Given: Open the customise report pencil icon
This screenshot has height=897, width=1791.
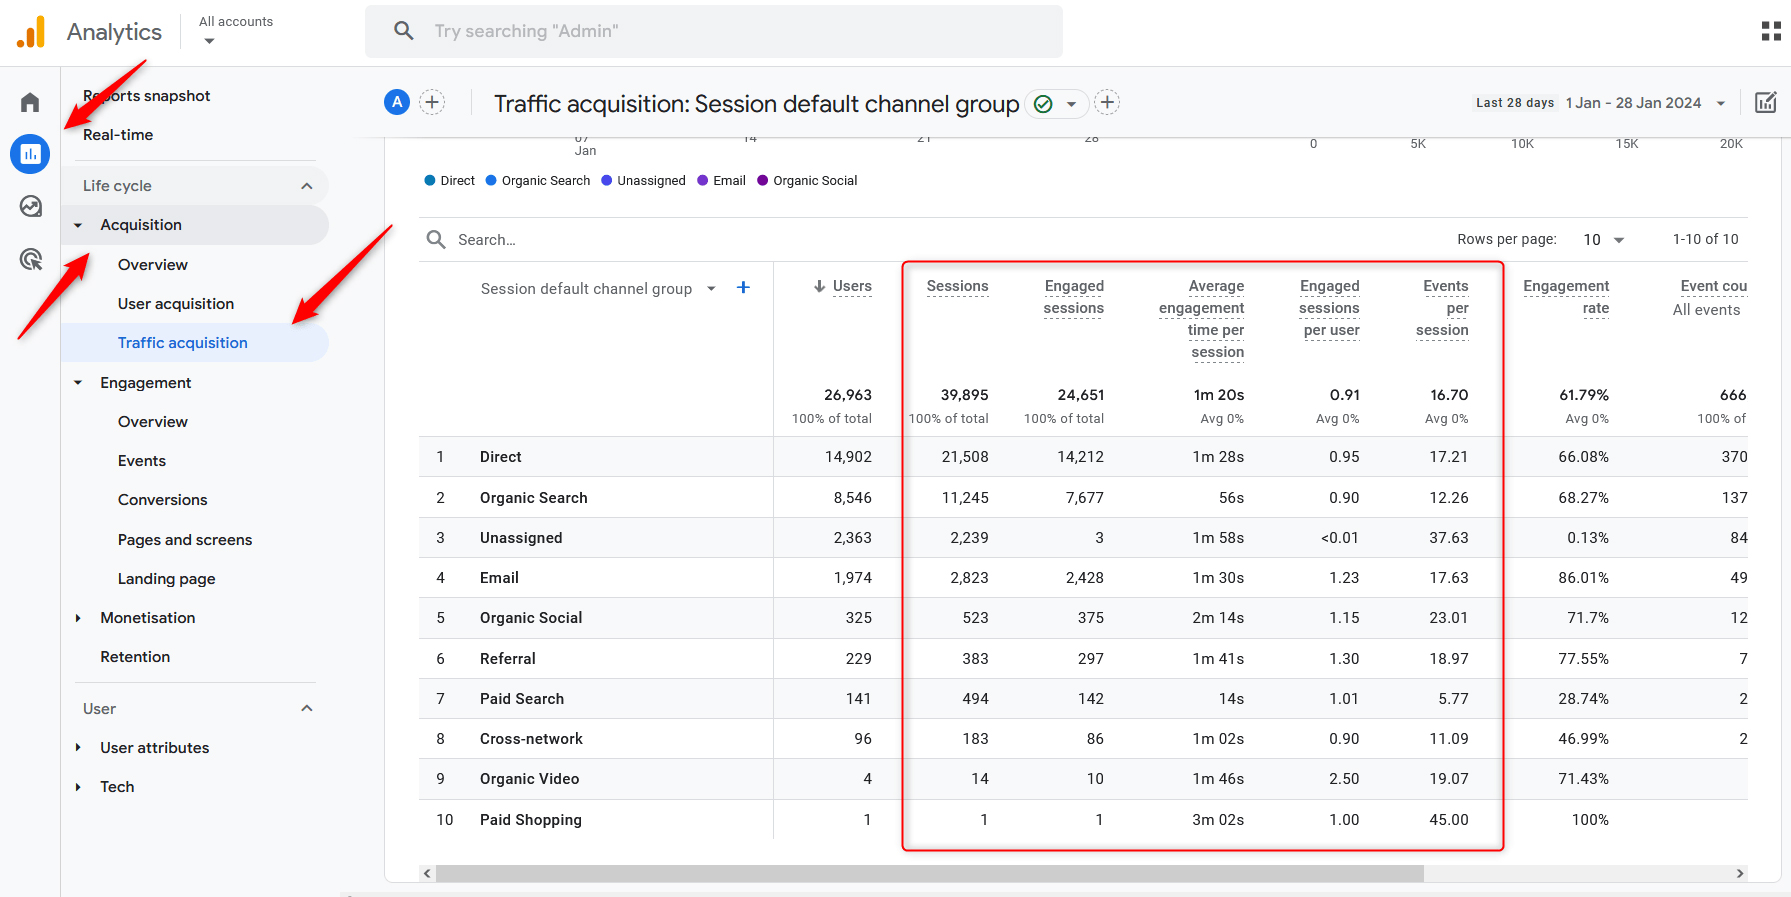Looking at the screenshot, I should [1766, 102].
